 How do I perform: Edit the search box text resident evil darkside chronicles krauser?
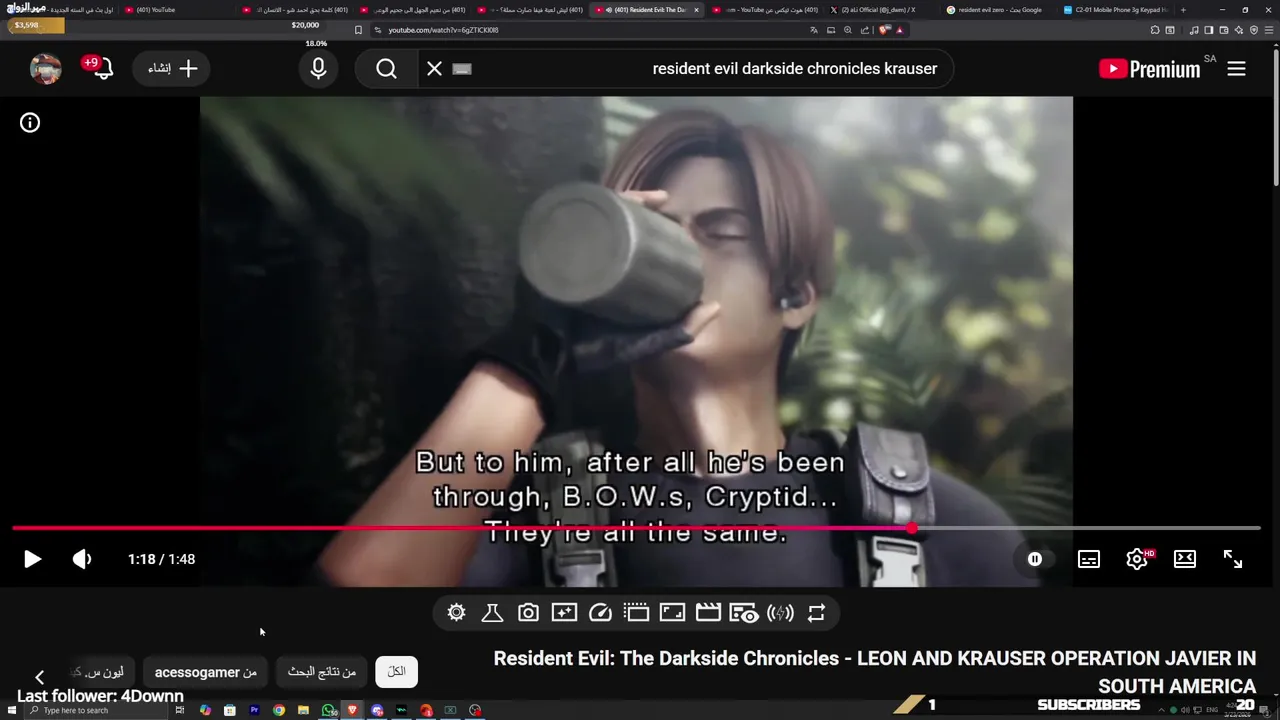(x=795, y=69)
